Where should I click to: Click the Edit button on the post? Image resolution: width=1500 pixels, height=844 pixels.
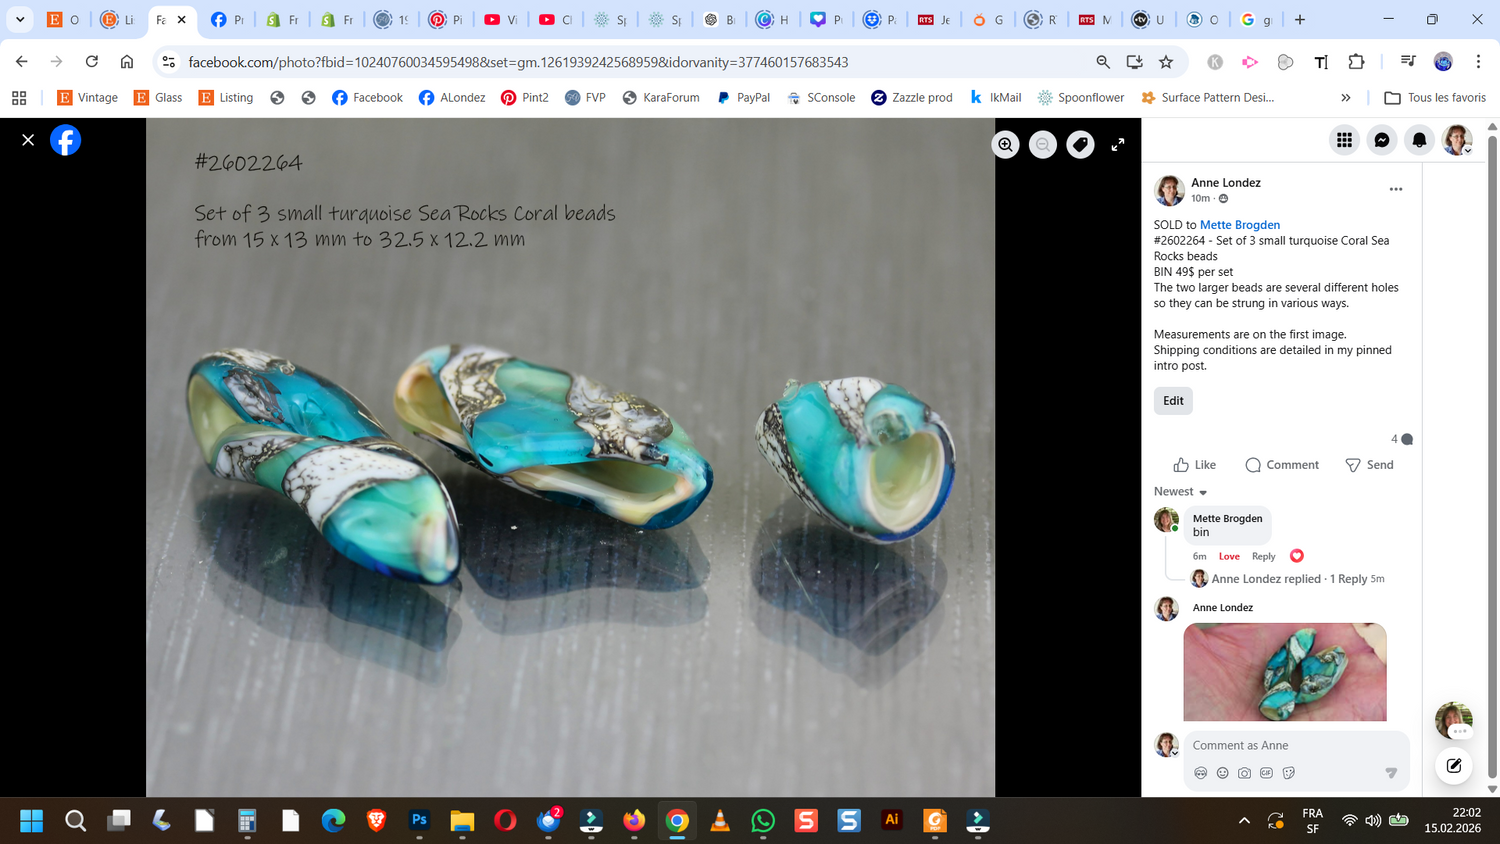point(1173,401)
